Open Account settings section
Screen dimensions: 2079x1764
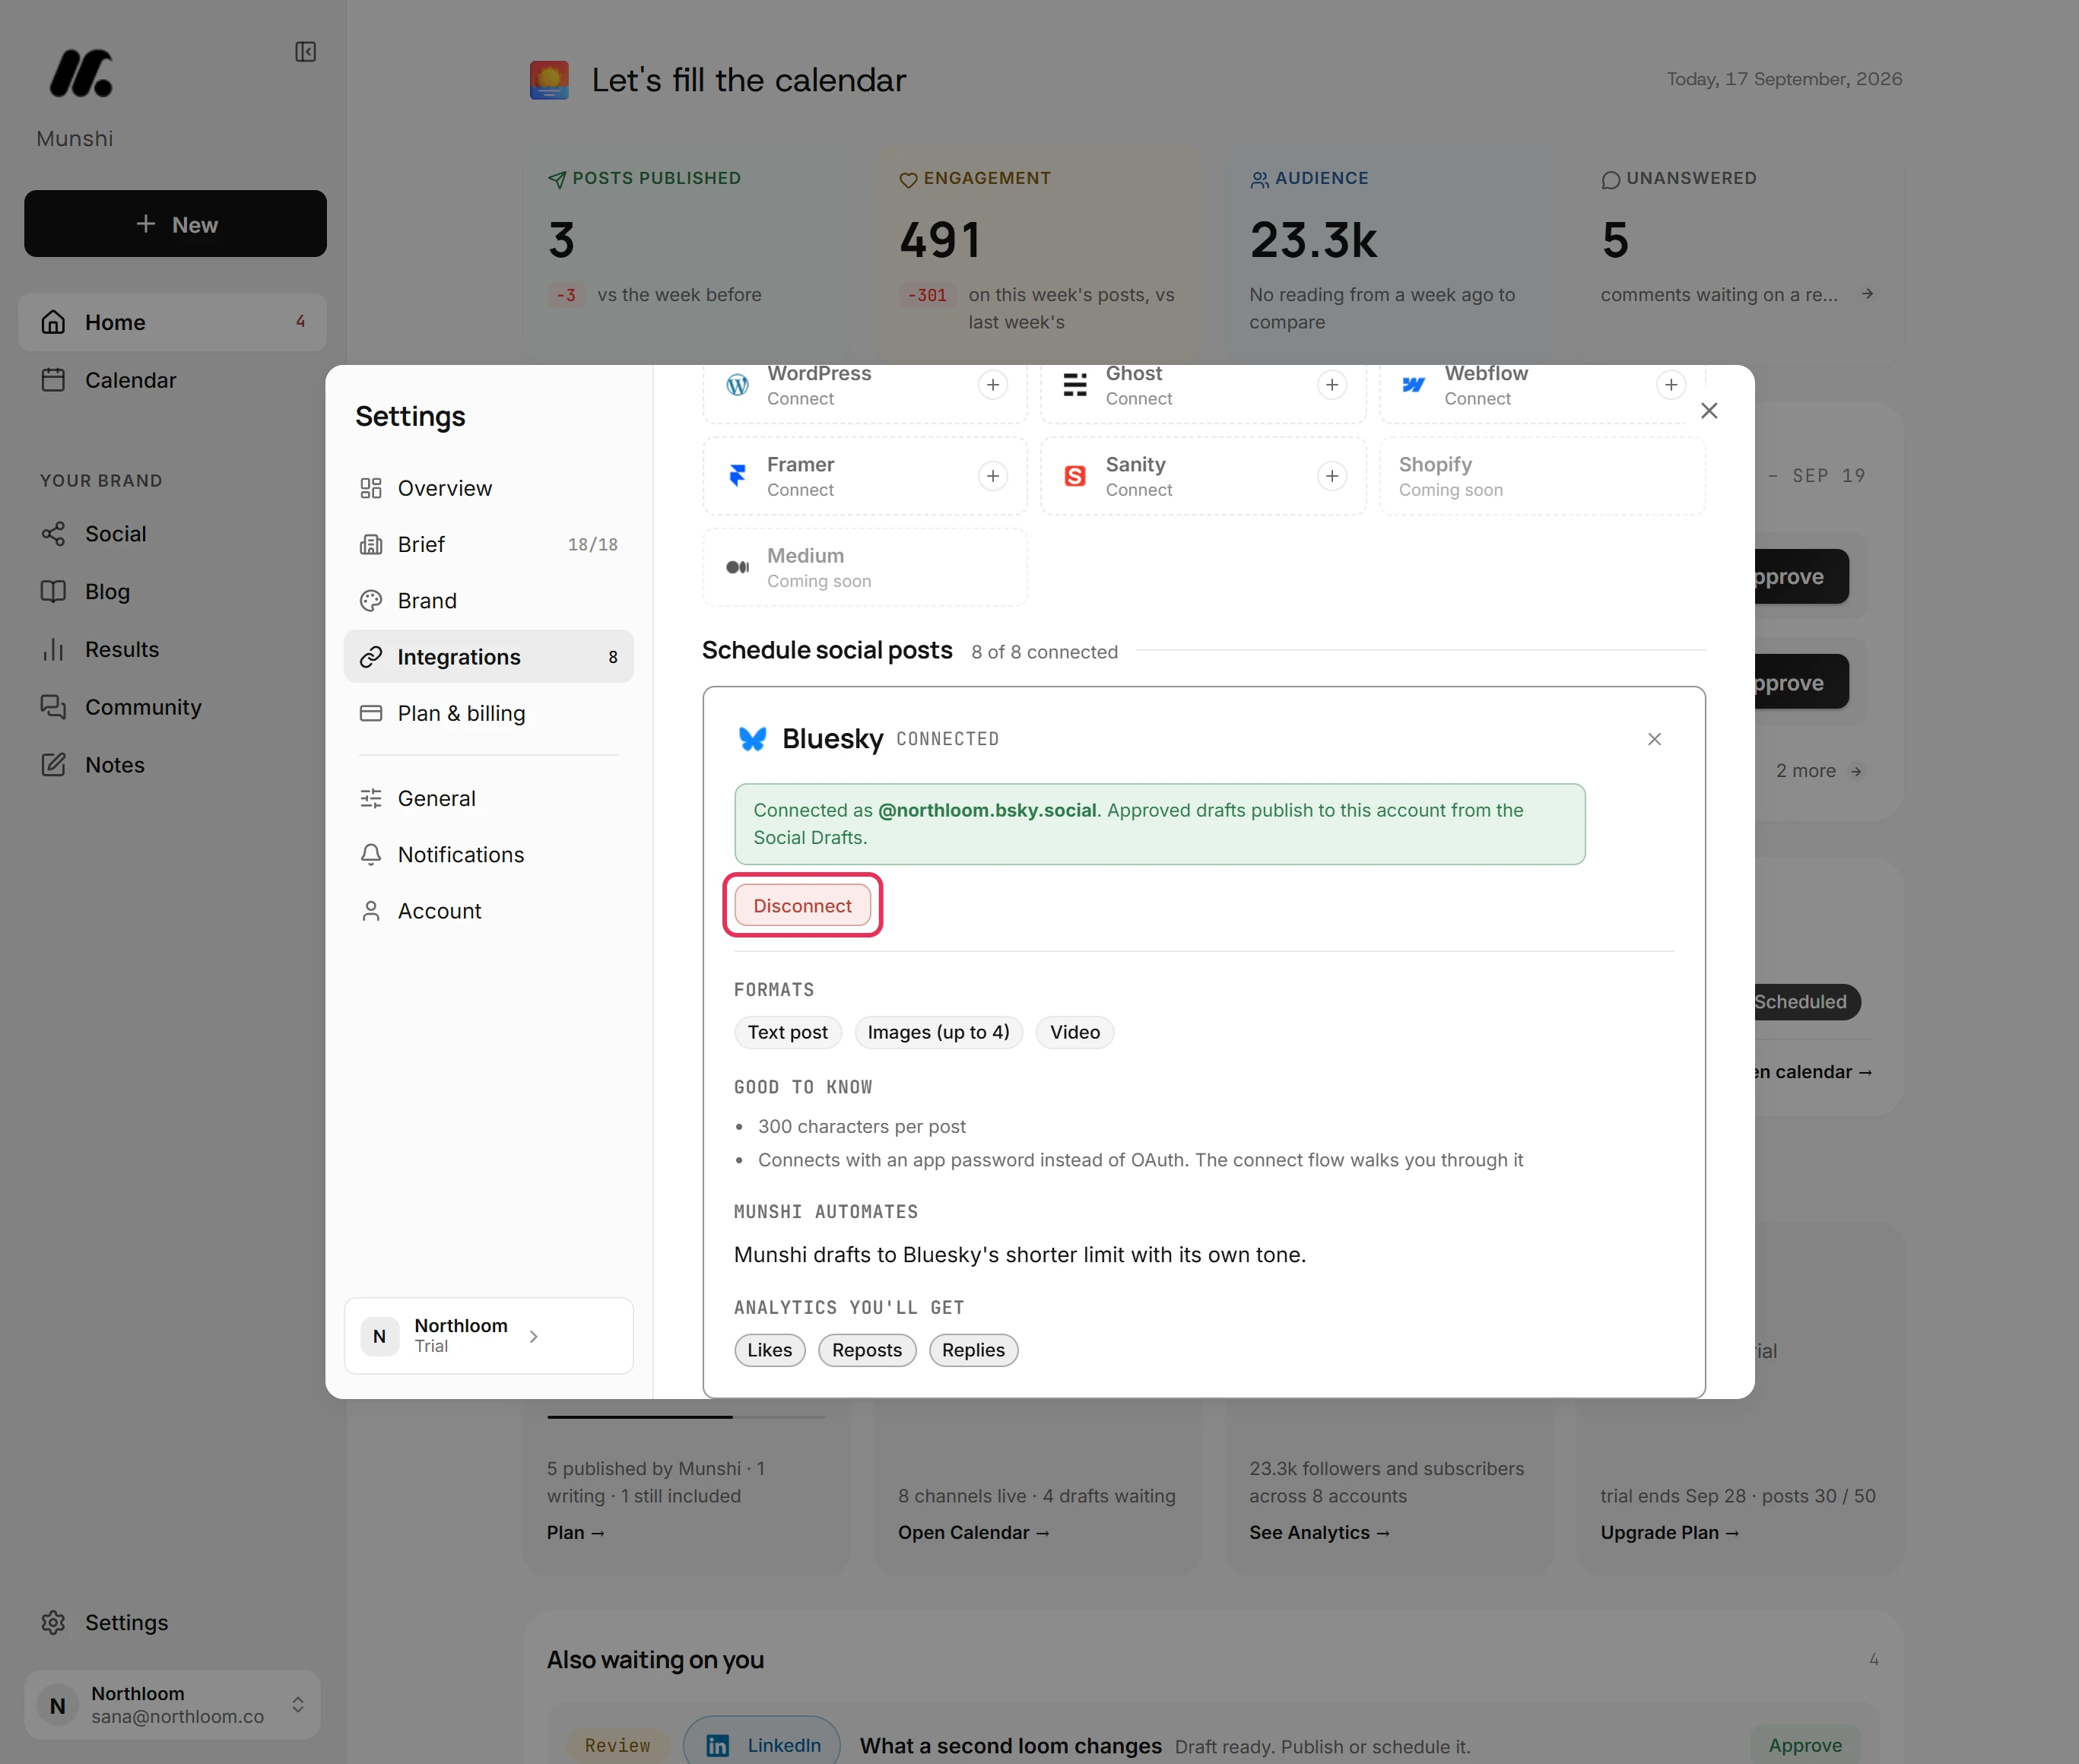pos(488,911)
